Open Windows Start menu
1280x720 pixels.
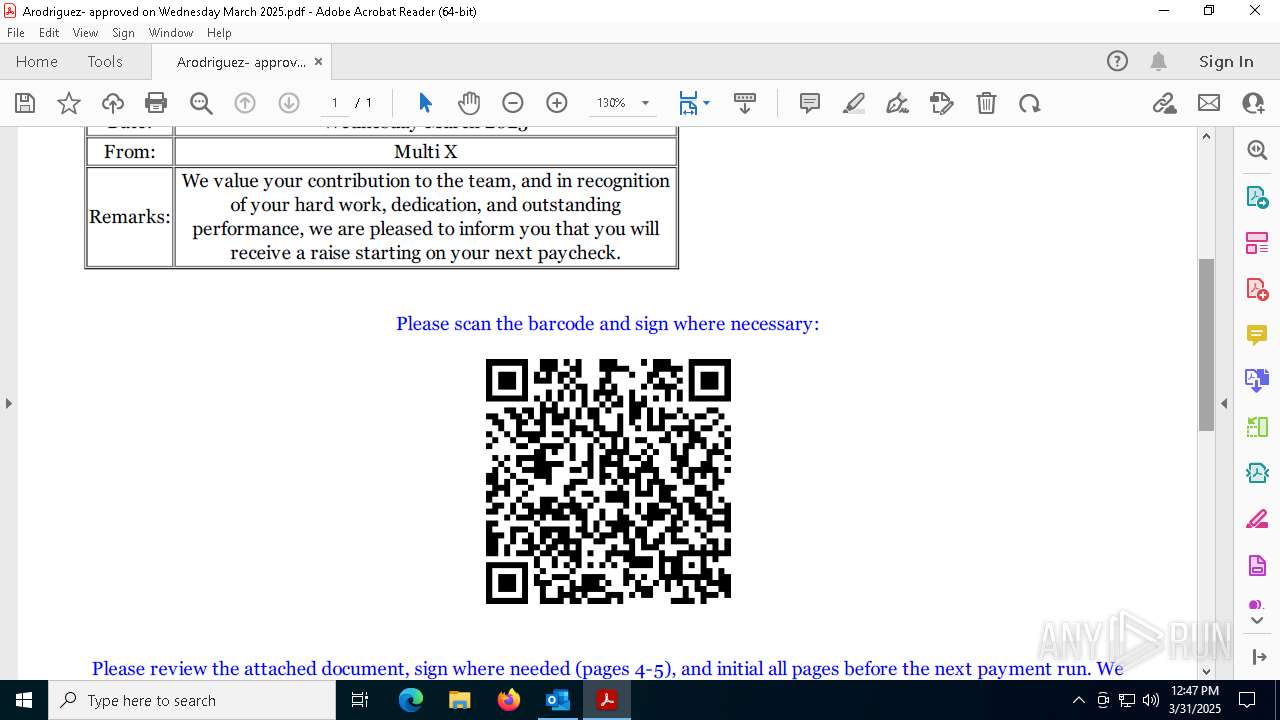24,700
